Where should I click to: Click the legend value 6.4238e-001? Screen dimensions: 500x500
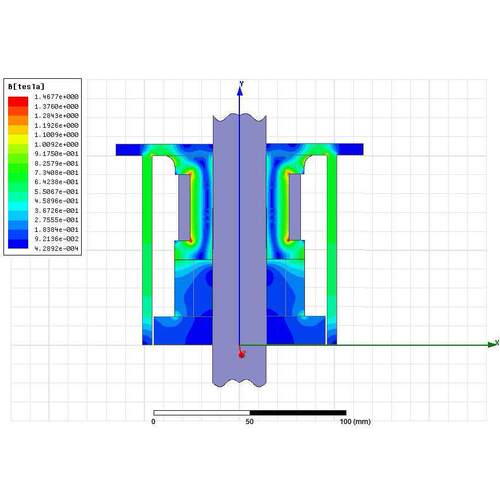(57, 182)
